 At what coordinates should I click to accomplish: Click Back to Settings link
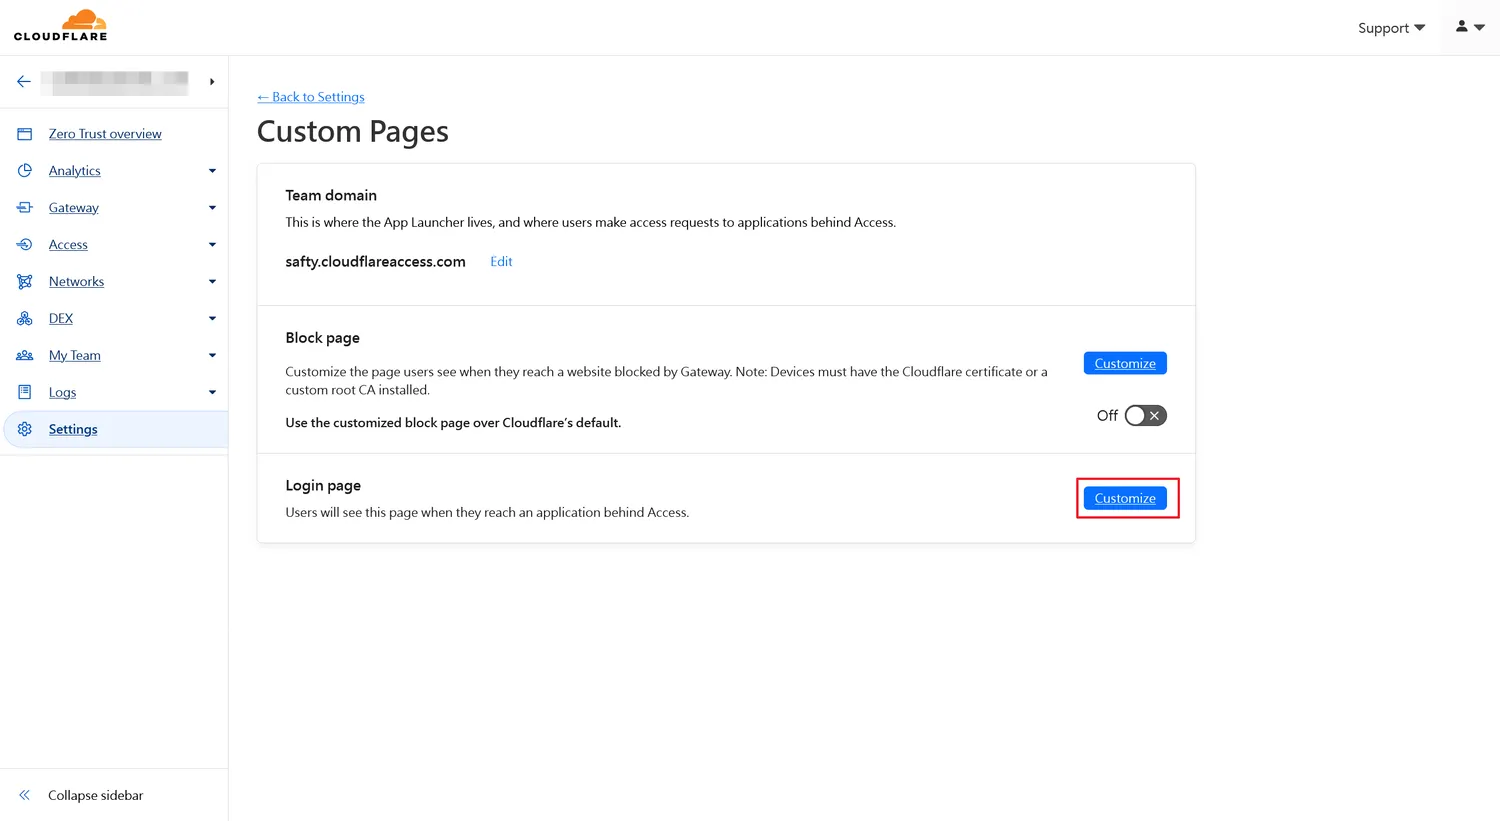tap(311, 97)
